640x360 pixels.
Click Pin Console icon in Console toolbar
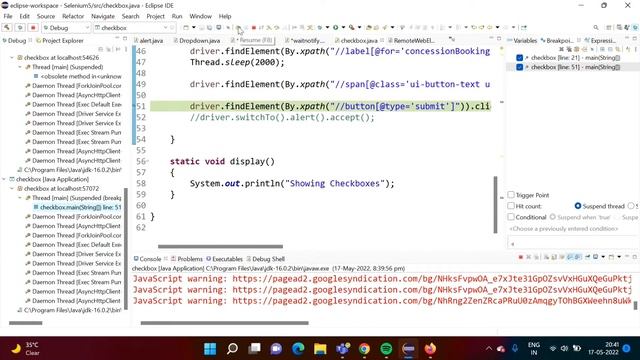point(587,257)
